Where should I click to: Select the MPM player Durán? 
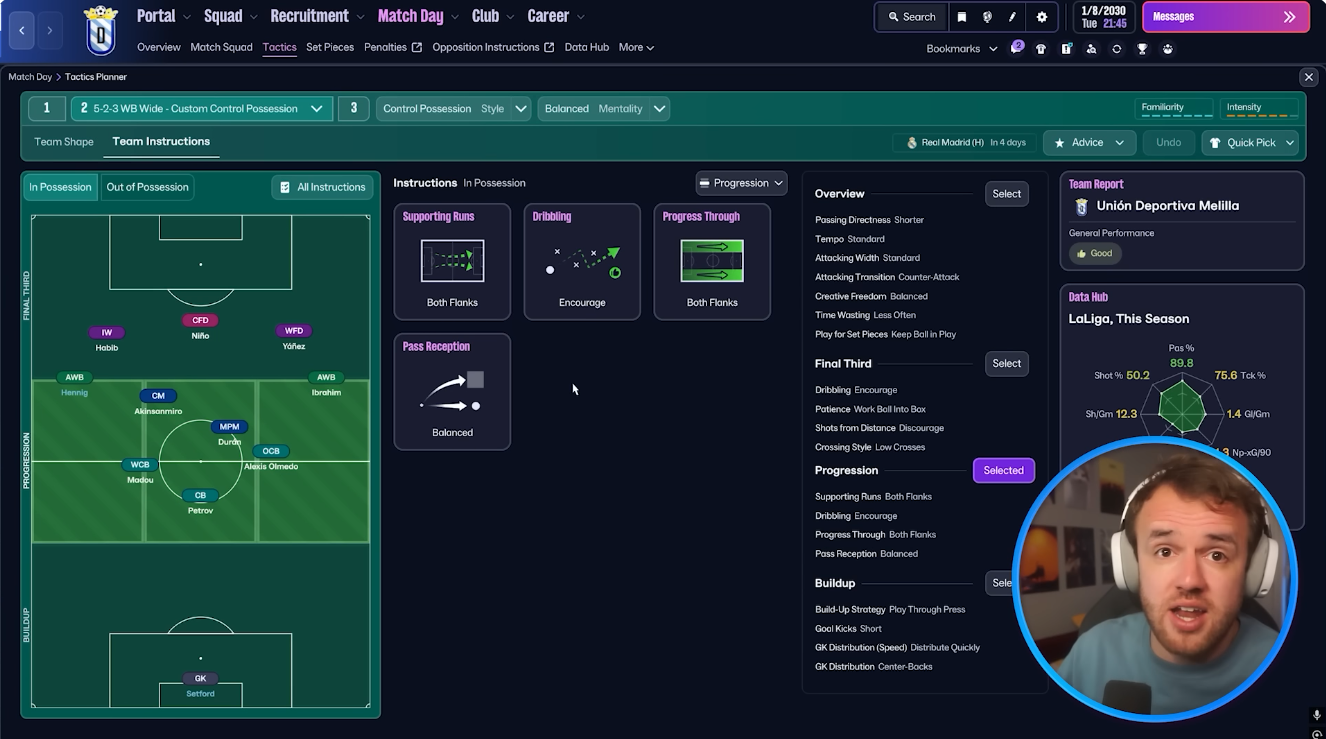(229, 433)
